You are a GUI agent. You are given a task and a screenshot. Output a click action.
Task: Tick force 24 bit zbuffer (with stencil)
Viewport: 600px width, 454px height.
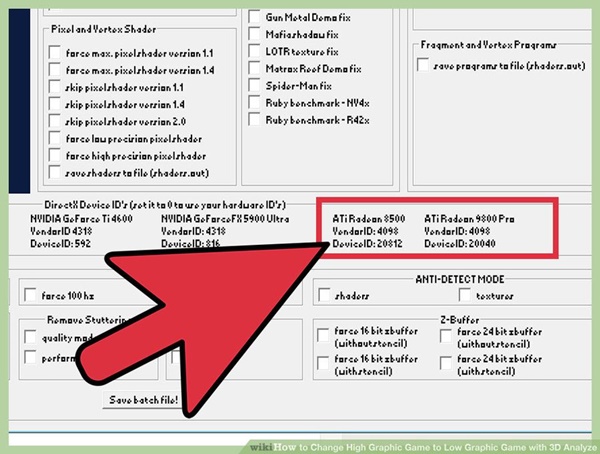pos(446,363)
